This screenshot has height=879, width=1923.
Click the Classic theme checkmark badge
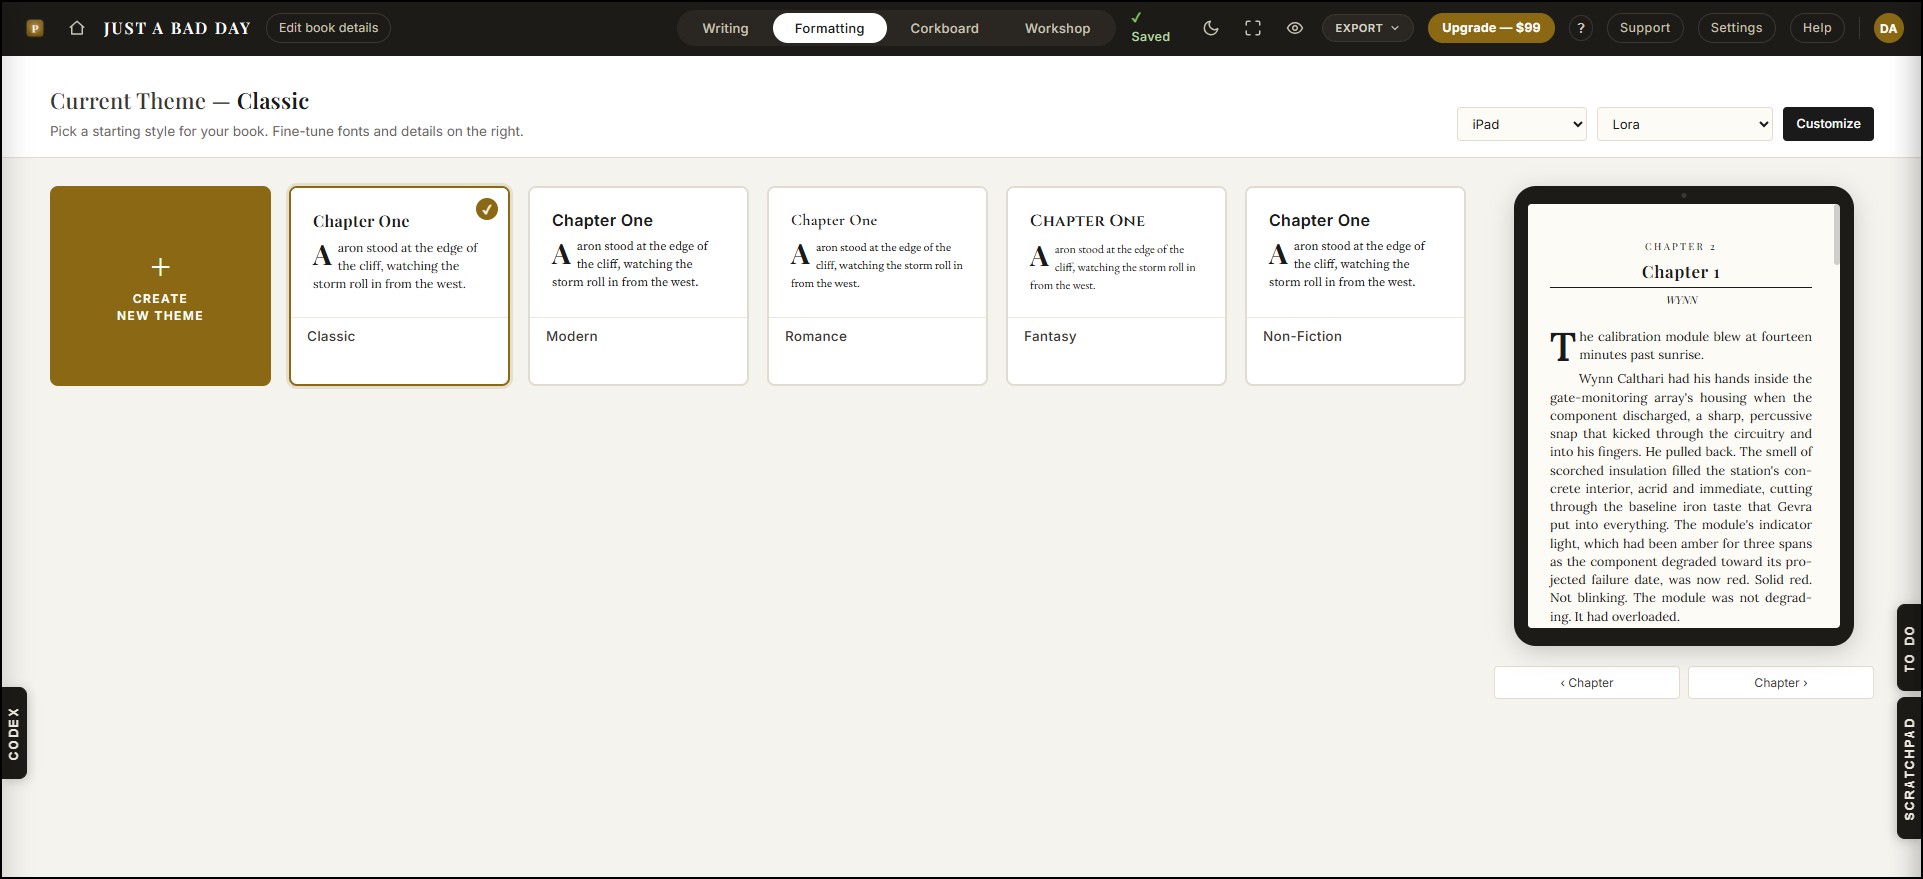click(x=487, y=209)
